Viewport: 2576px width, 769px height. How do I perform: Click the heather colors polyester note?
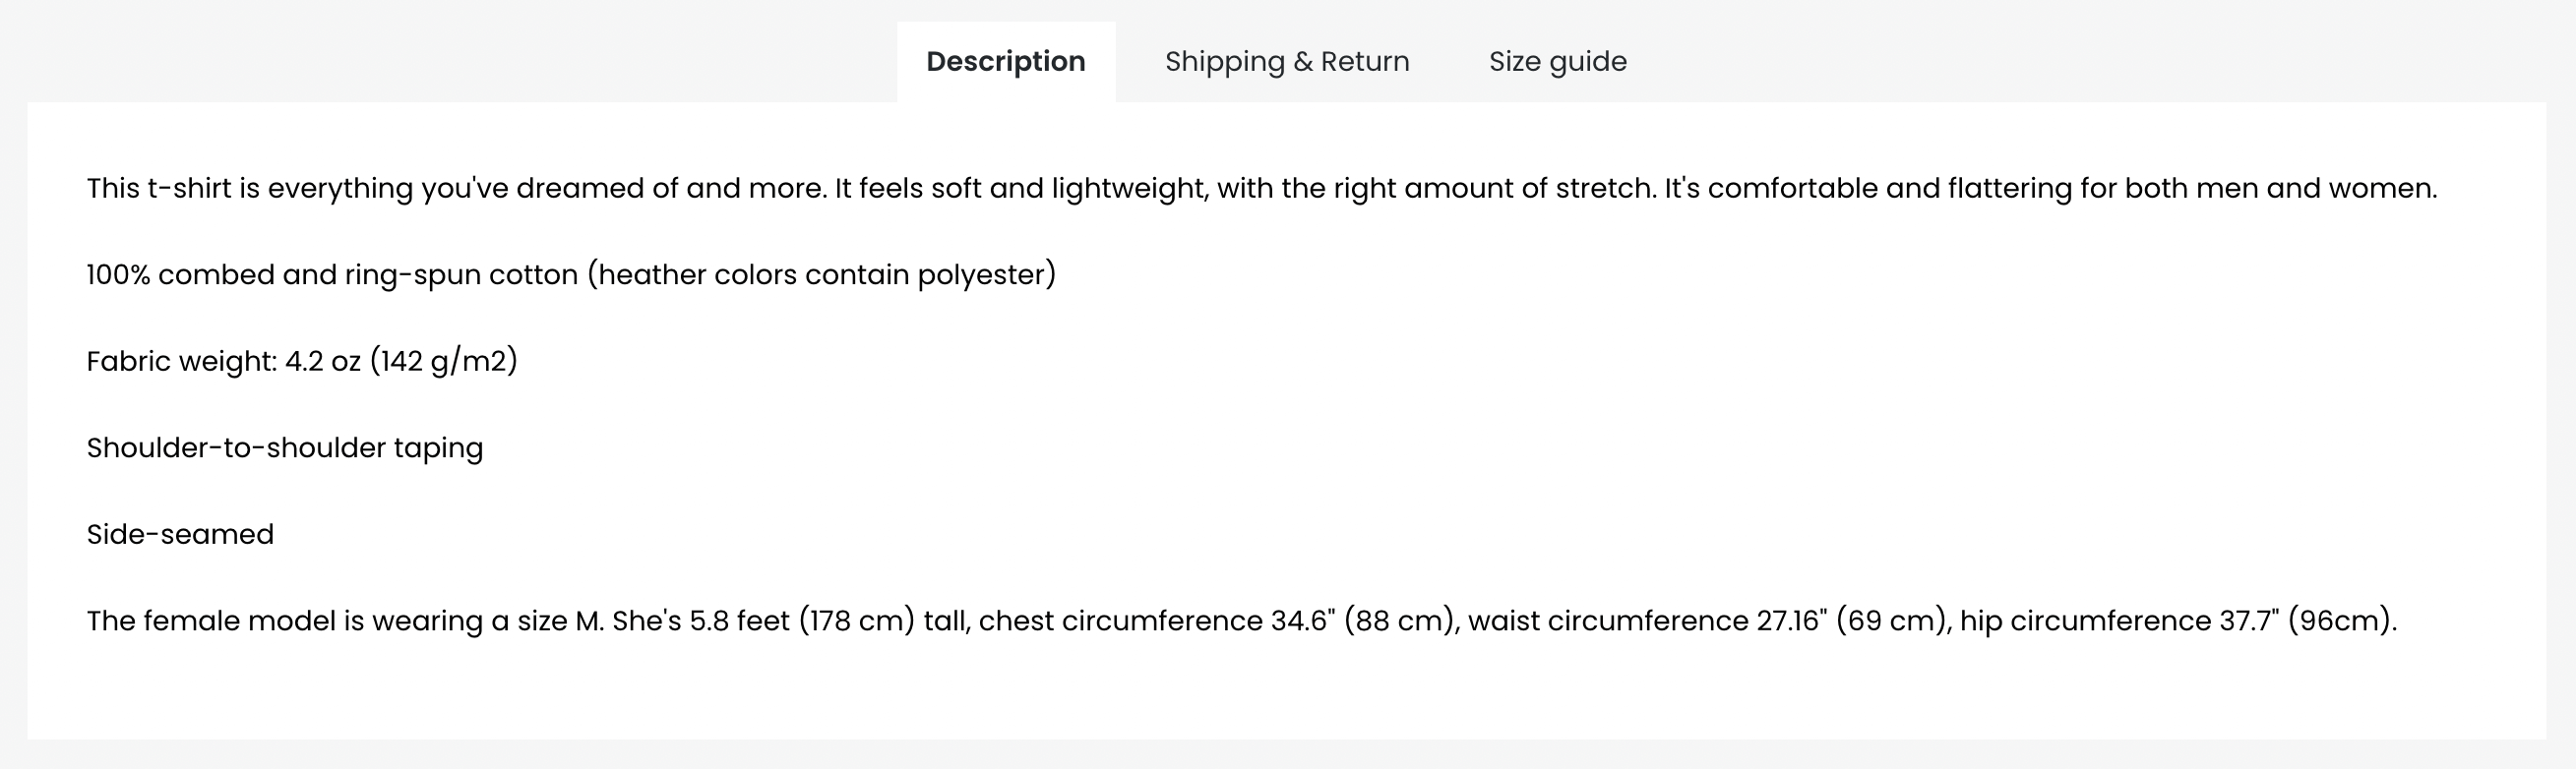point(821,275)
